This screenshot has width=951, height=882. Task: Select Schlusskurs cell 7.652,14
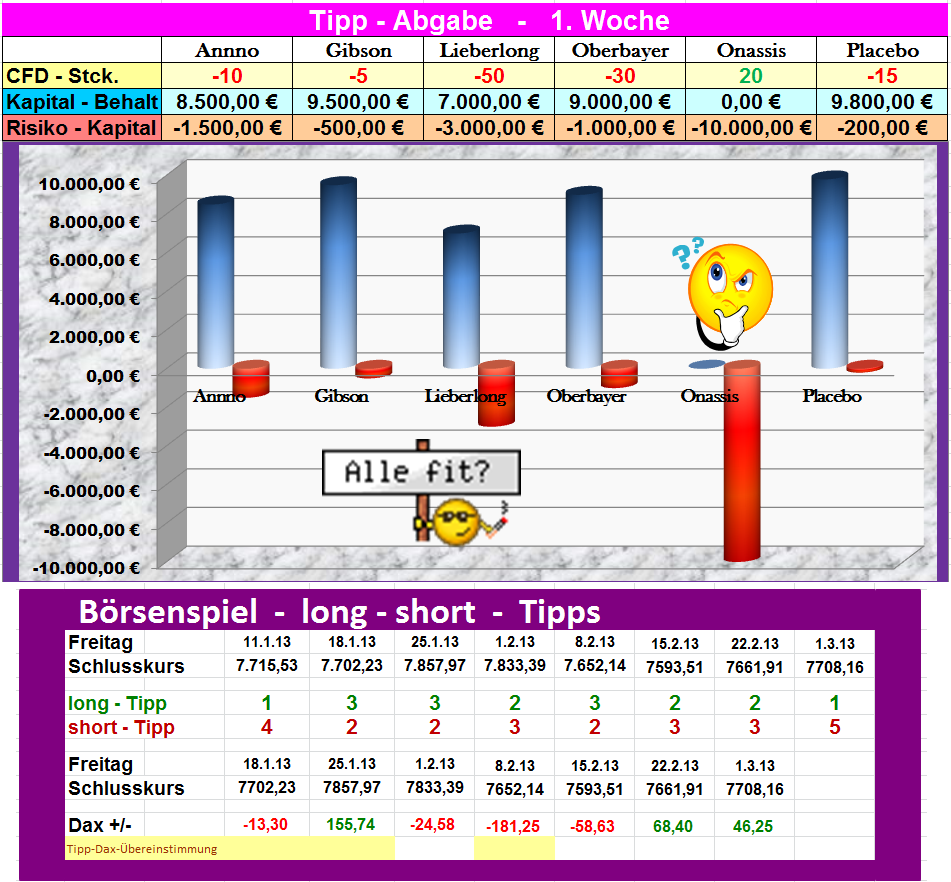[x=595, y=665]
